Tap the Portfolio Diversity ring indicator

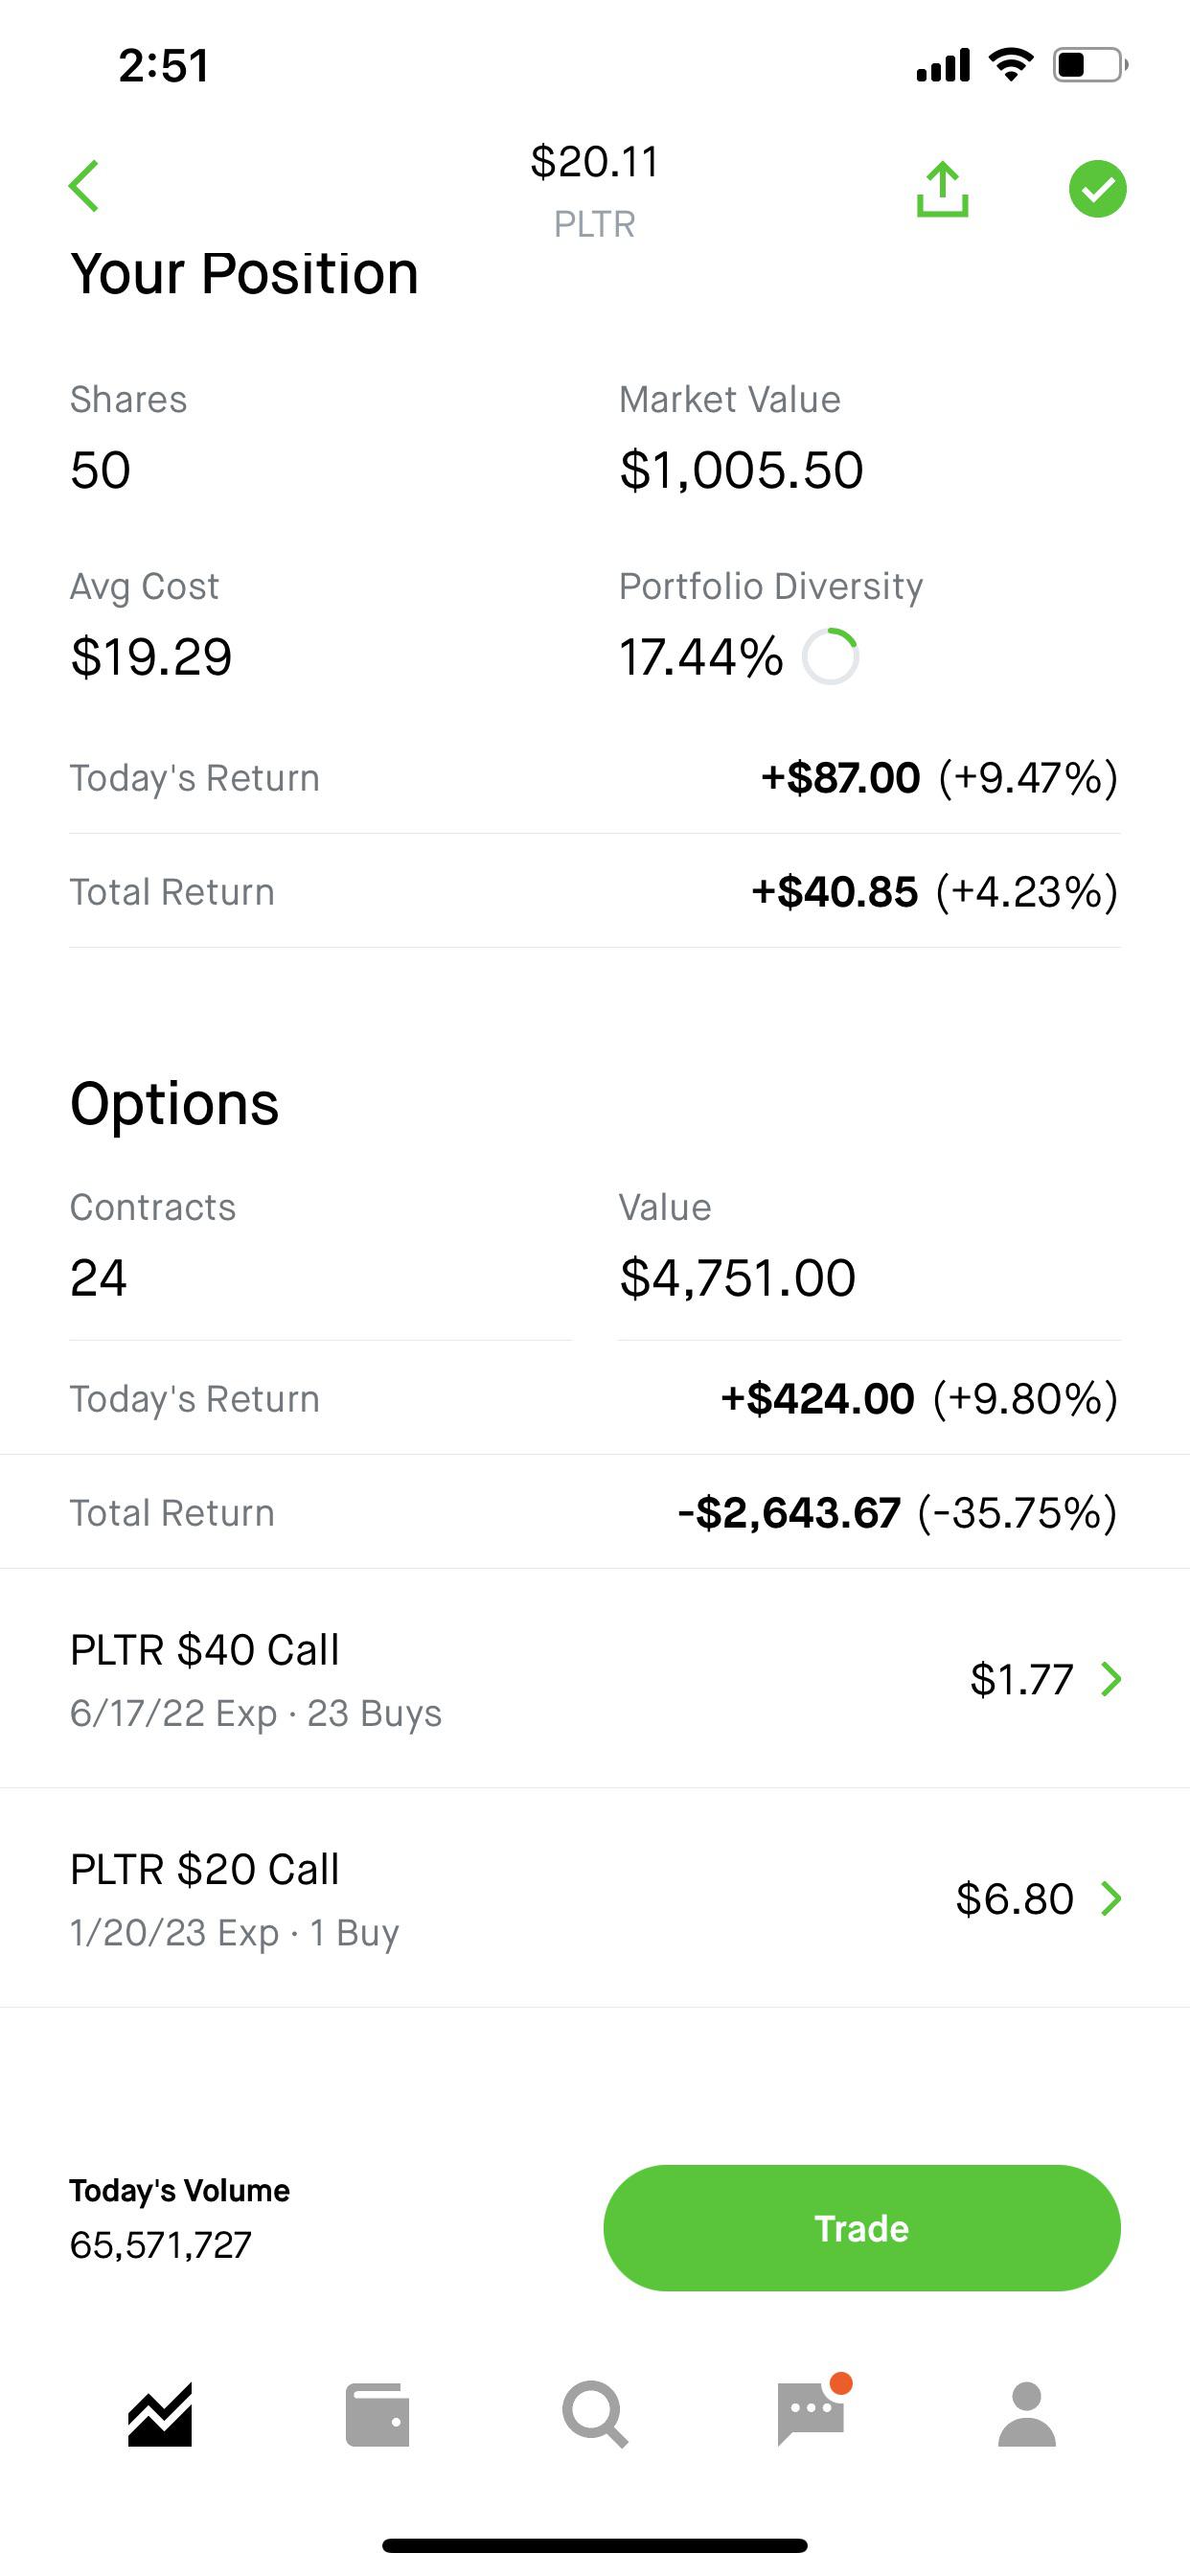tap(831, 657)
